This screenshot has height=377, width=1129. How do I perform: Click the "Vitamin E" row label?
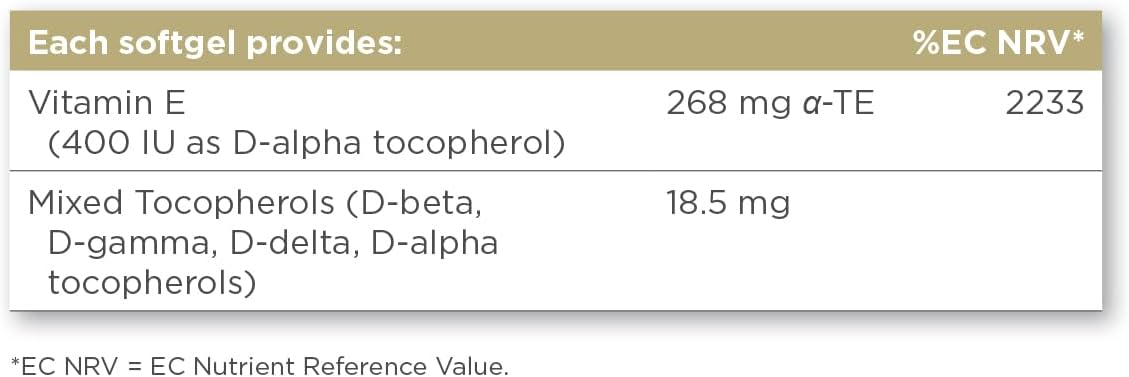pos(107,104)
